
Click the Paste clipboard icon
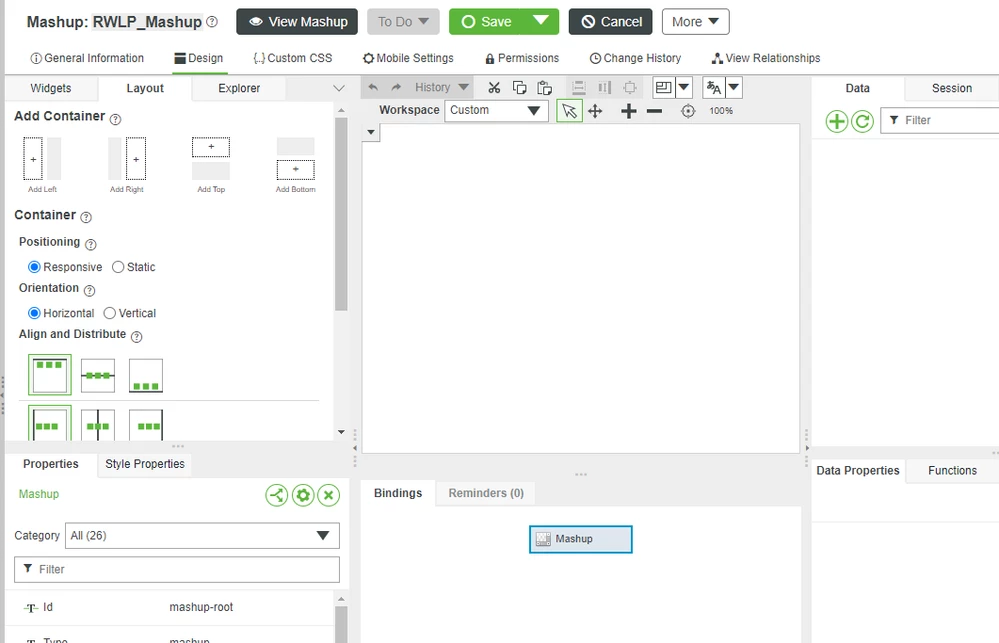point(544,87)
